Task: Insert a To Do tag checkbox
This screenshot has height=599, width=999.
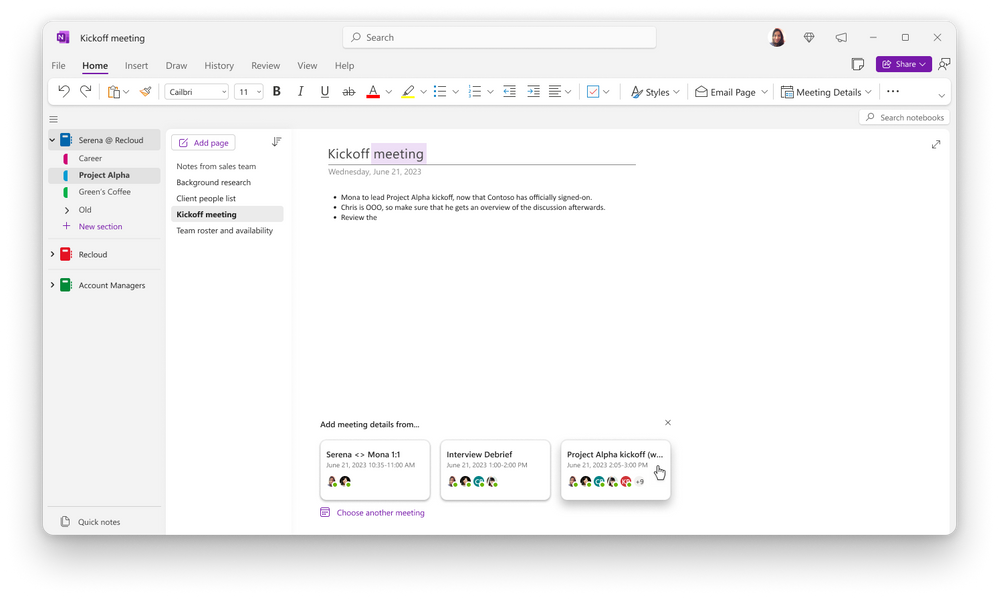Action: pyautogui.click(x=595, y=91)
